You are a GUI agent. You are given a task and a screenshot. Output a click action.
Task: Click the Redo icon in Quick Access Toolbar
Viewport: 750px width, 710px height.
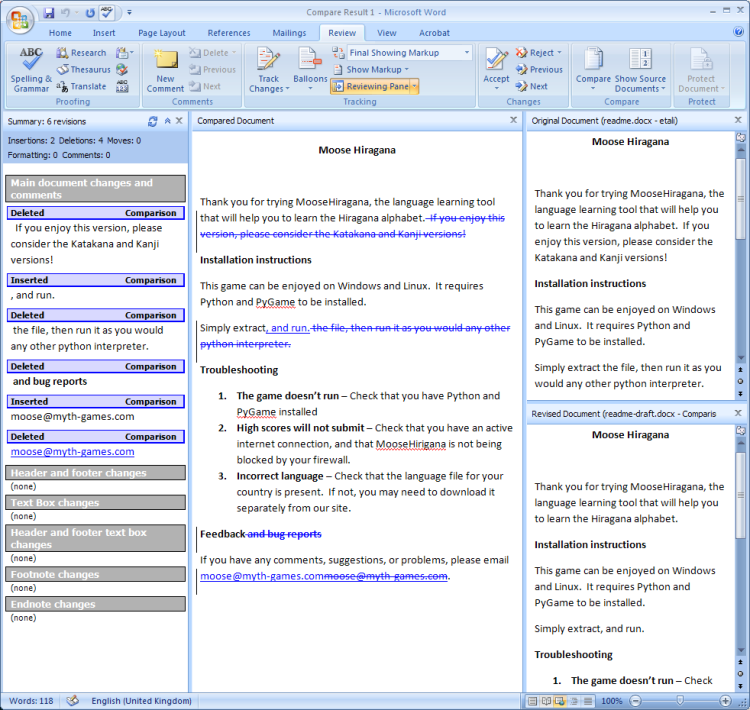(x=90, y=13)
